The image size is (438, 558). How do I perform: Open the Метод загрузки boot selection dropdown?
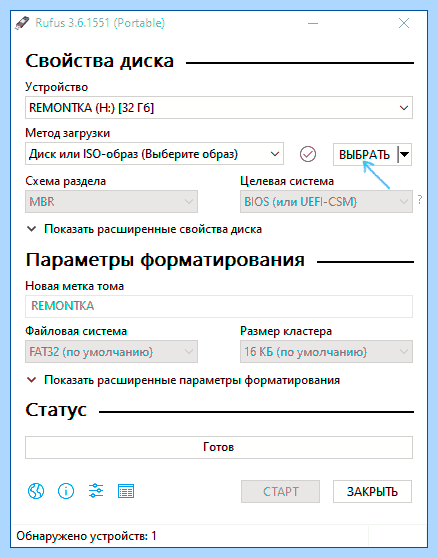tap(154, 154)
